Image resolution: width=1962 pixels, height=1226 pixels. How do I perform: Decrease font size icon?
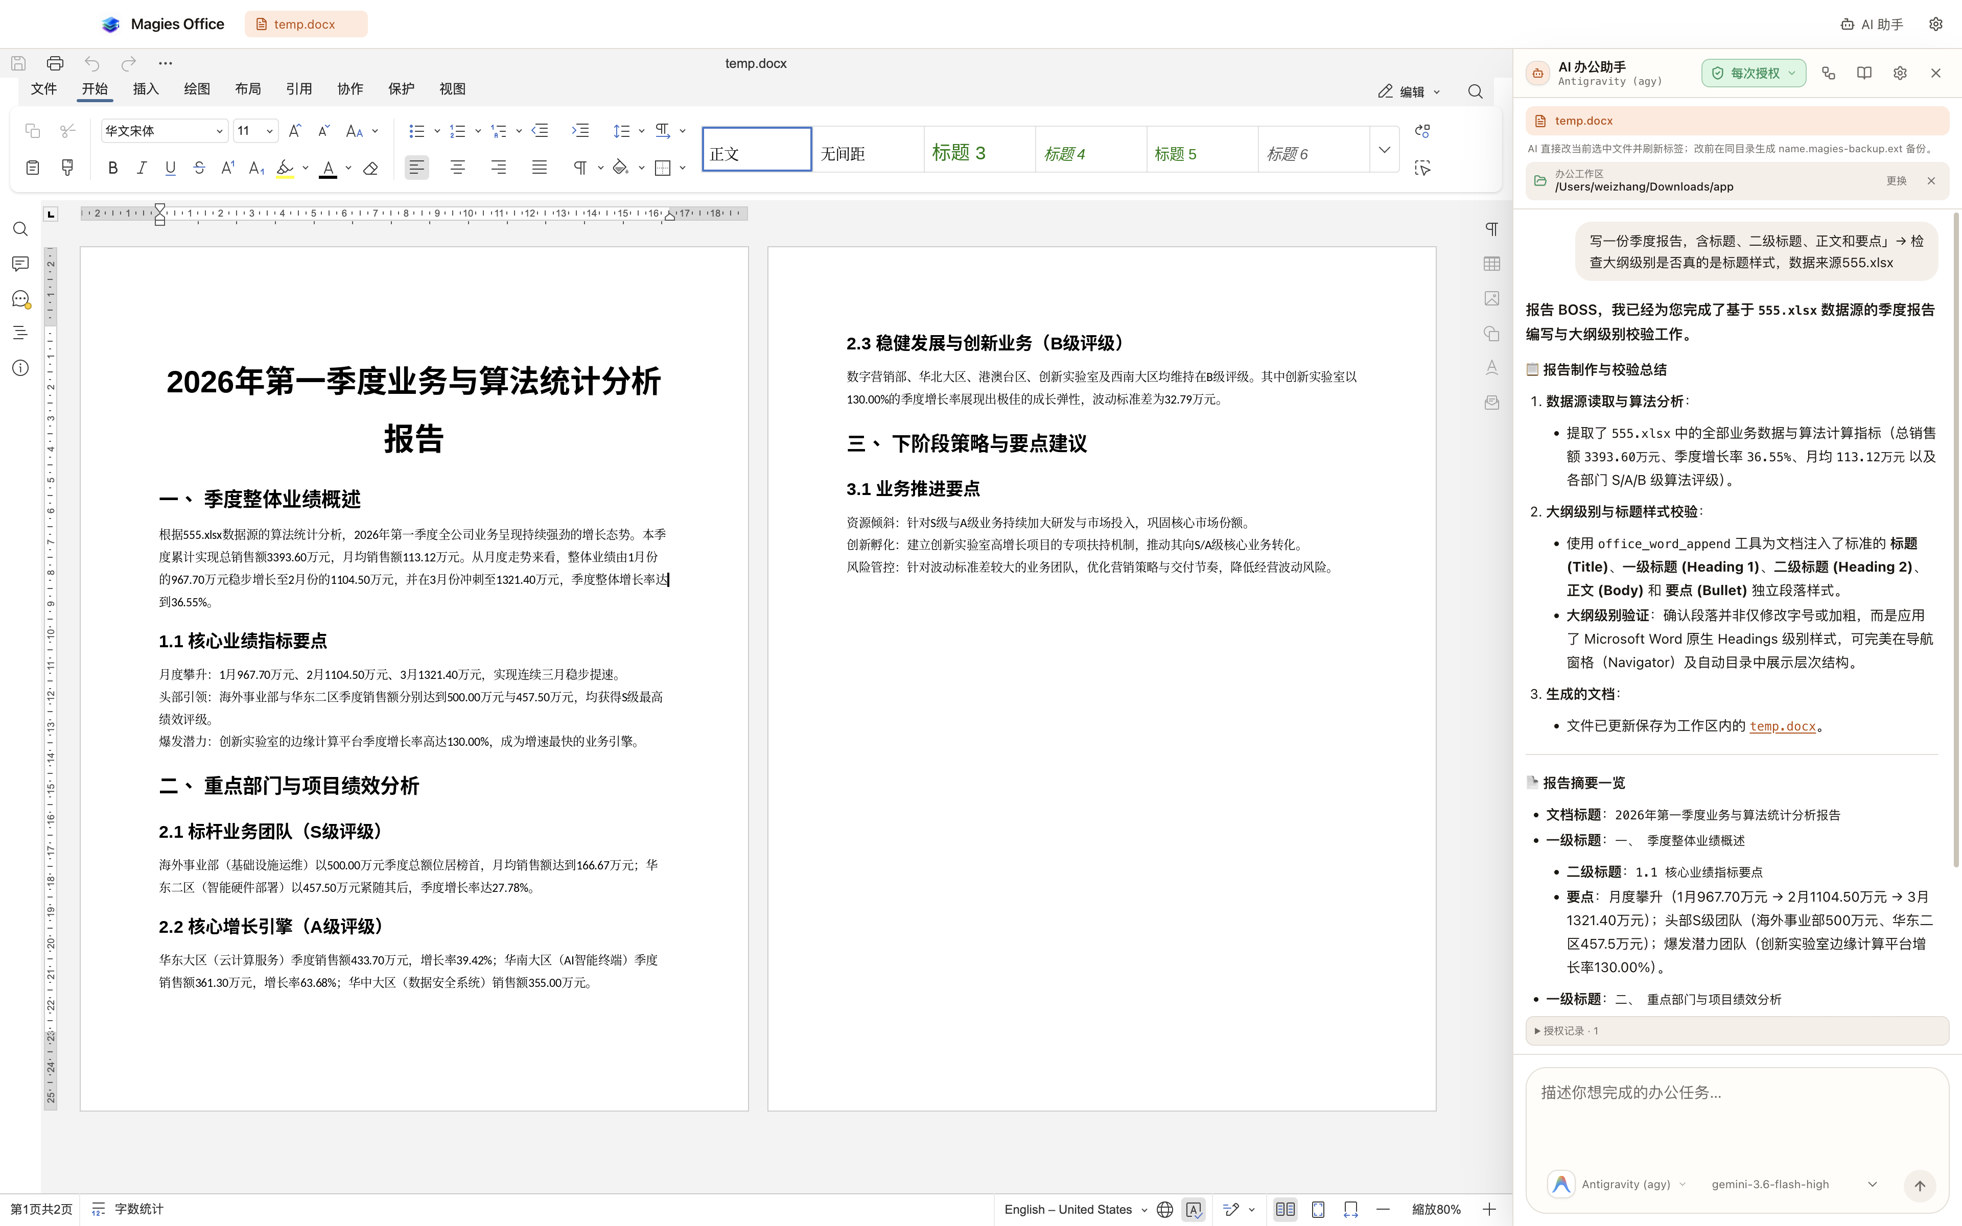tap(324, 131)
